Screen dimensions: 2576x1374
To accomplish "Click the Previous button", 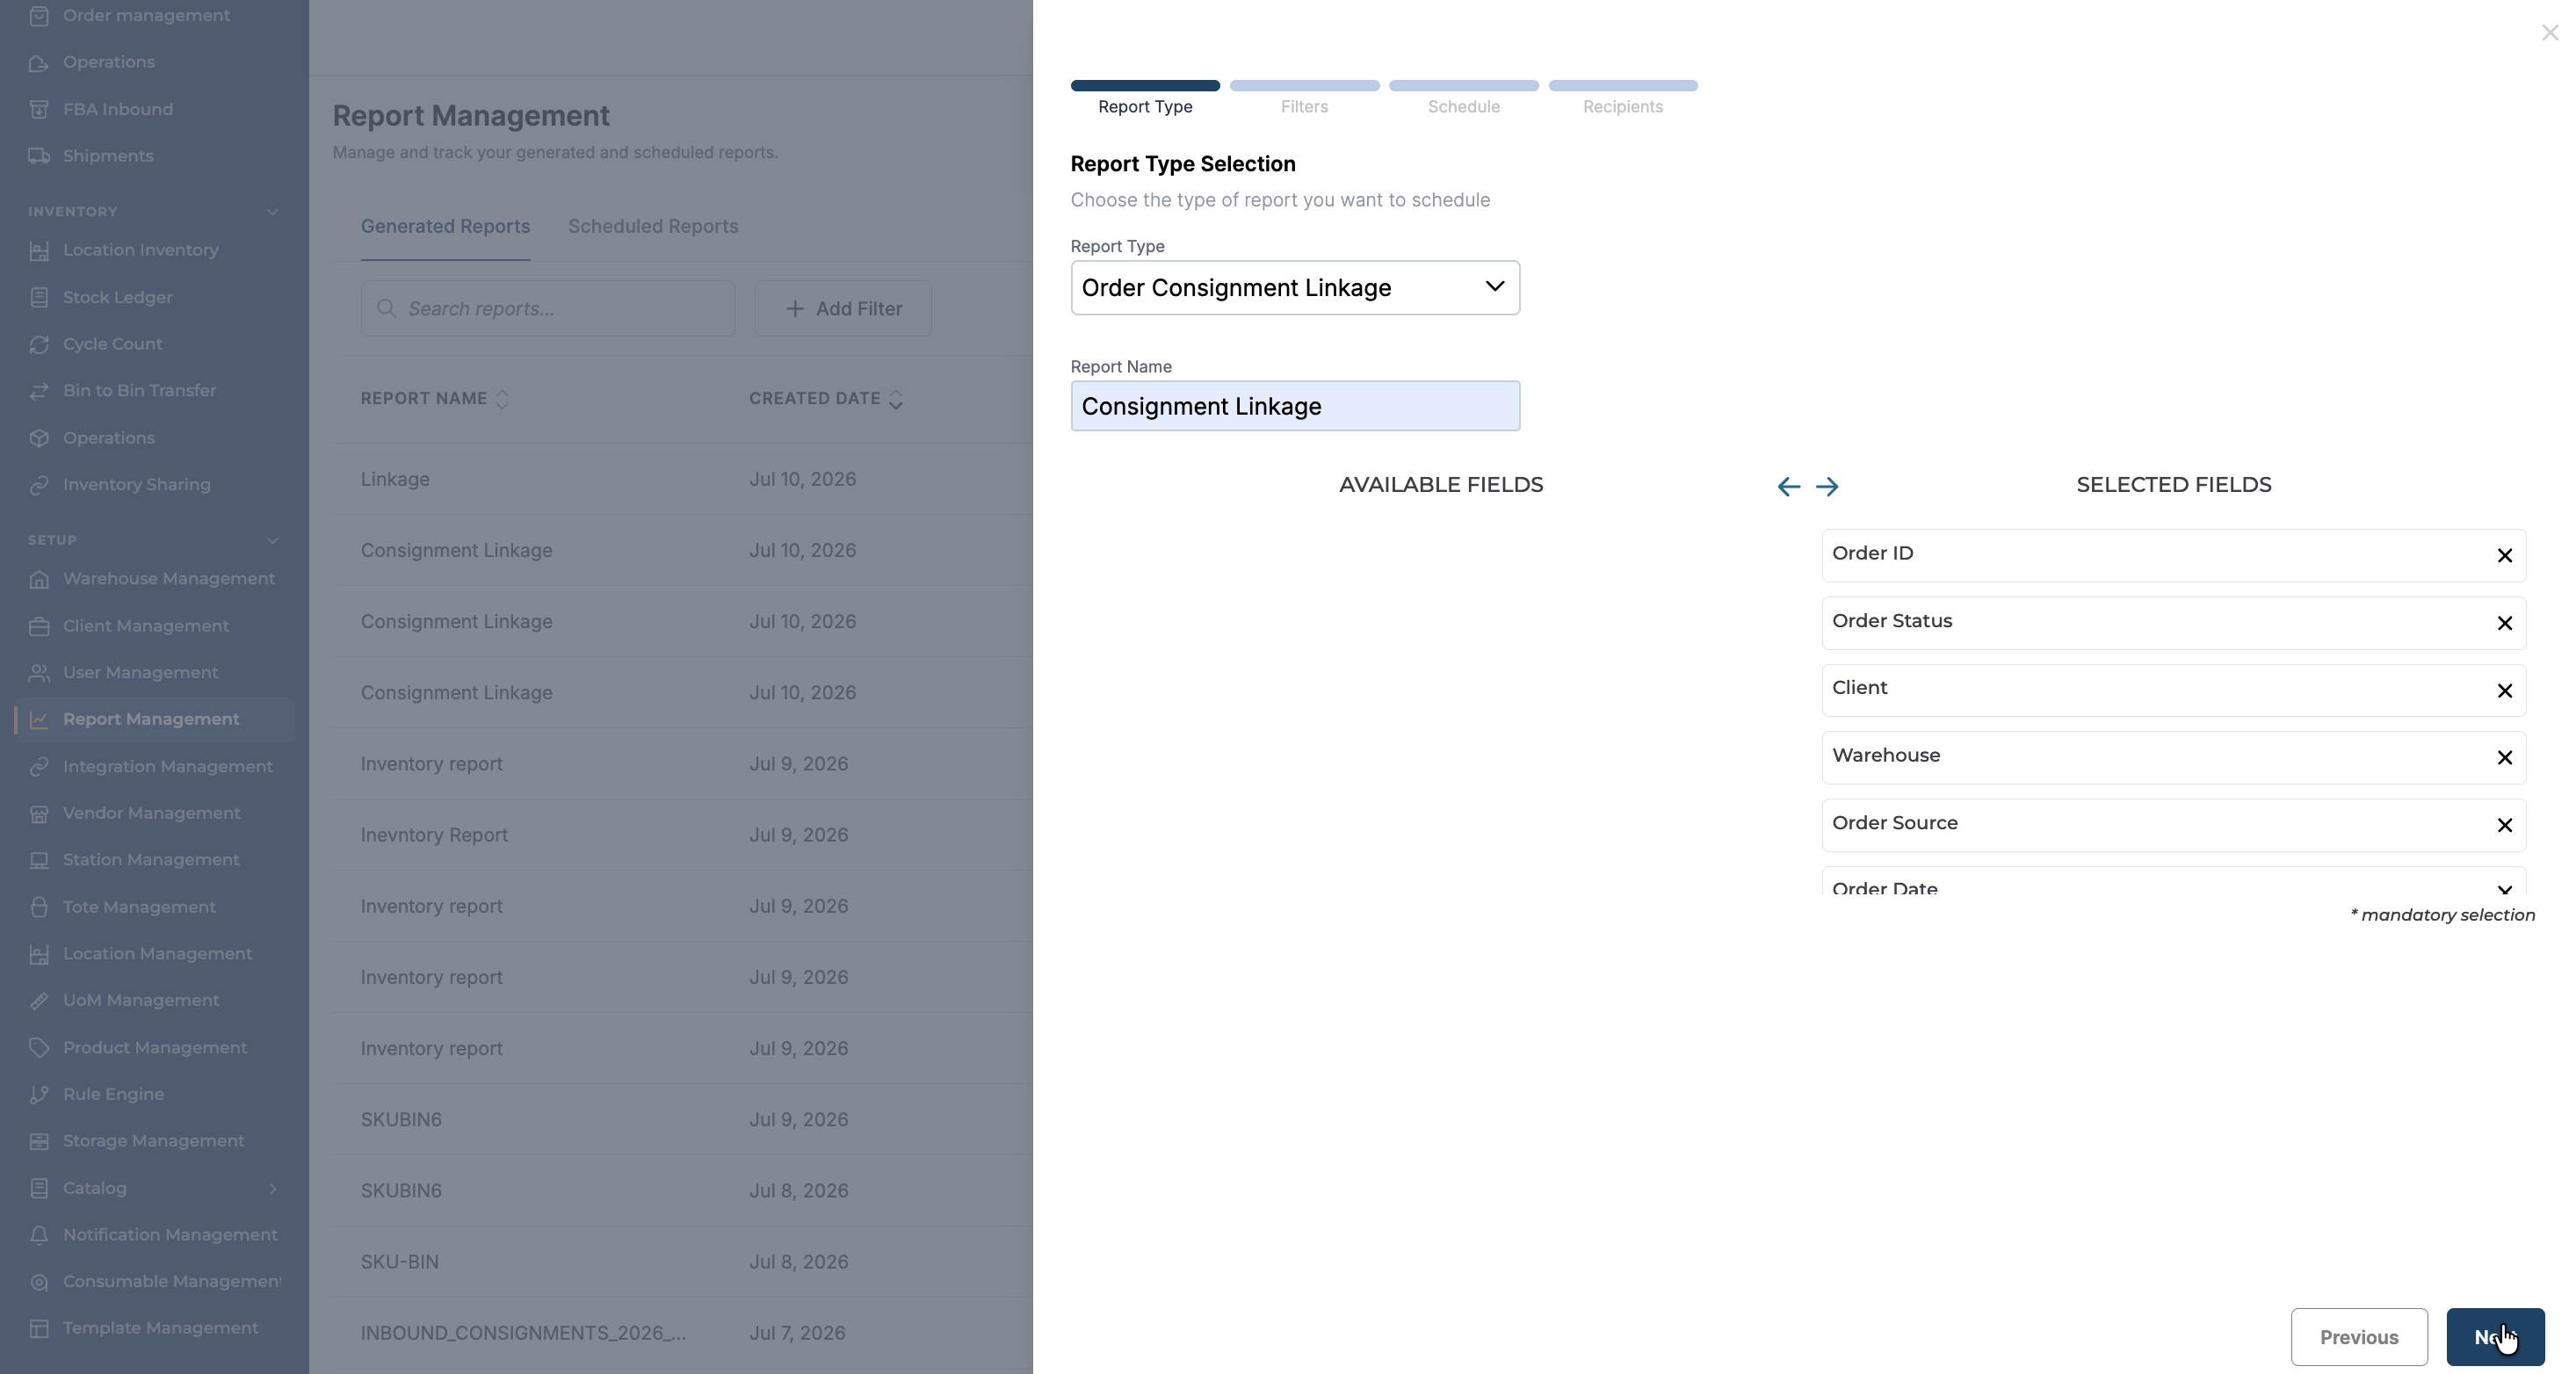I will (2359, 1337).
